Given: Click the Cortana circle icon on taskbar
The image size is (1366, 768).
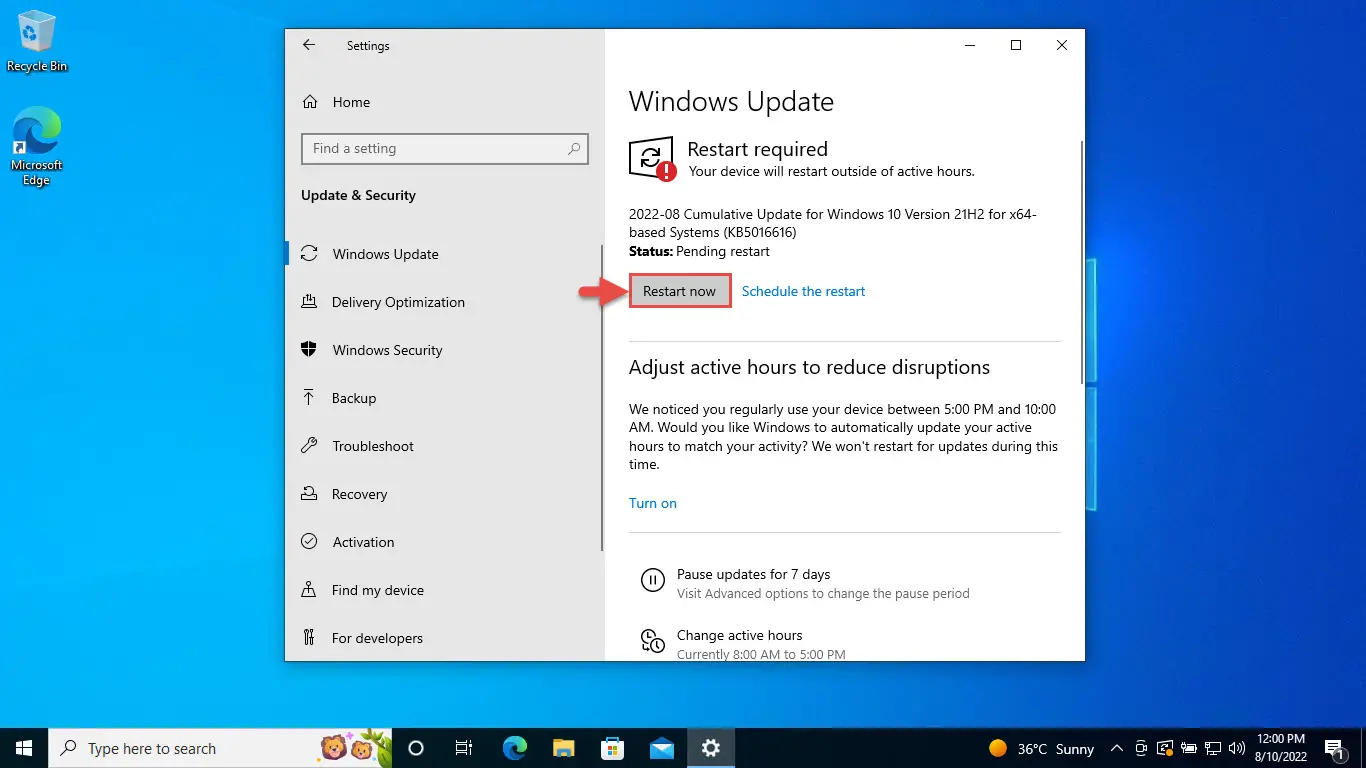Looking at the screenshot, I should pyautogui.click(x=416, y=748).
